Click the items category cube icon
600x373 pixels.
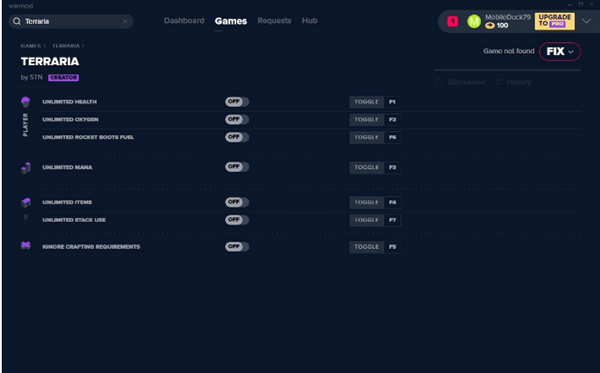(26, 202)
